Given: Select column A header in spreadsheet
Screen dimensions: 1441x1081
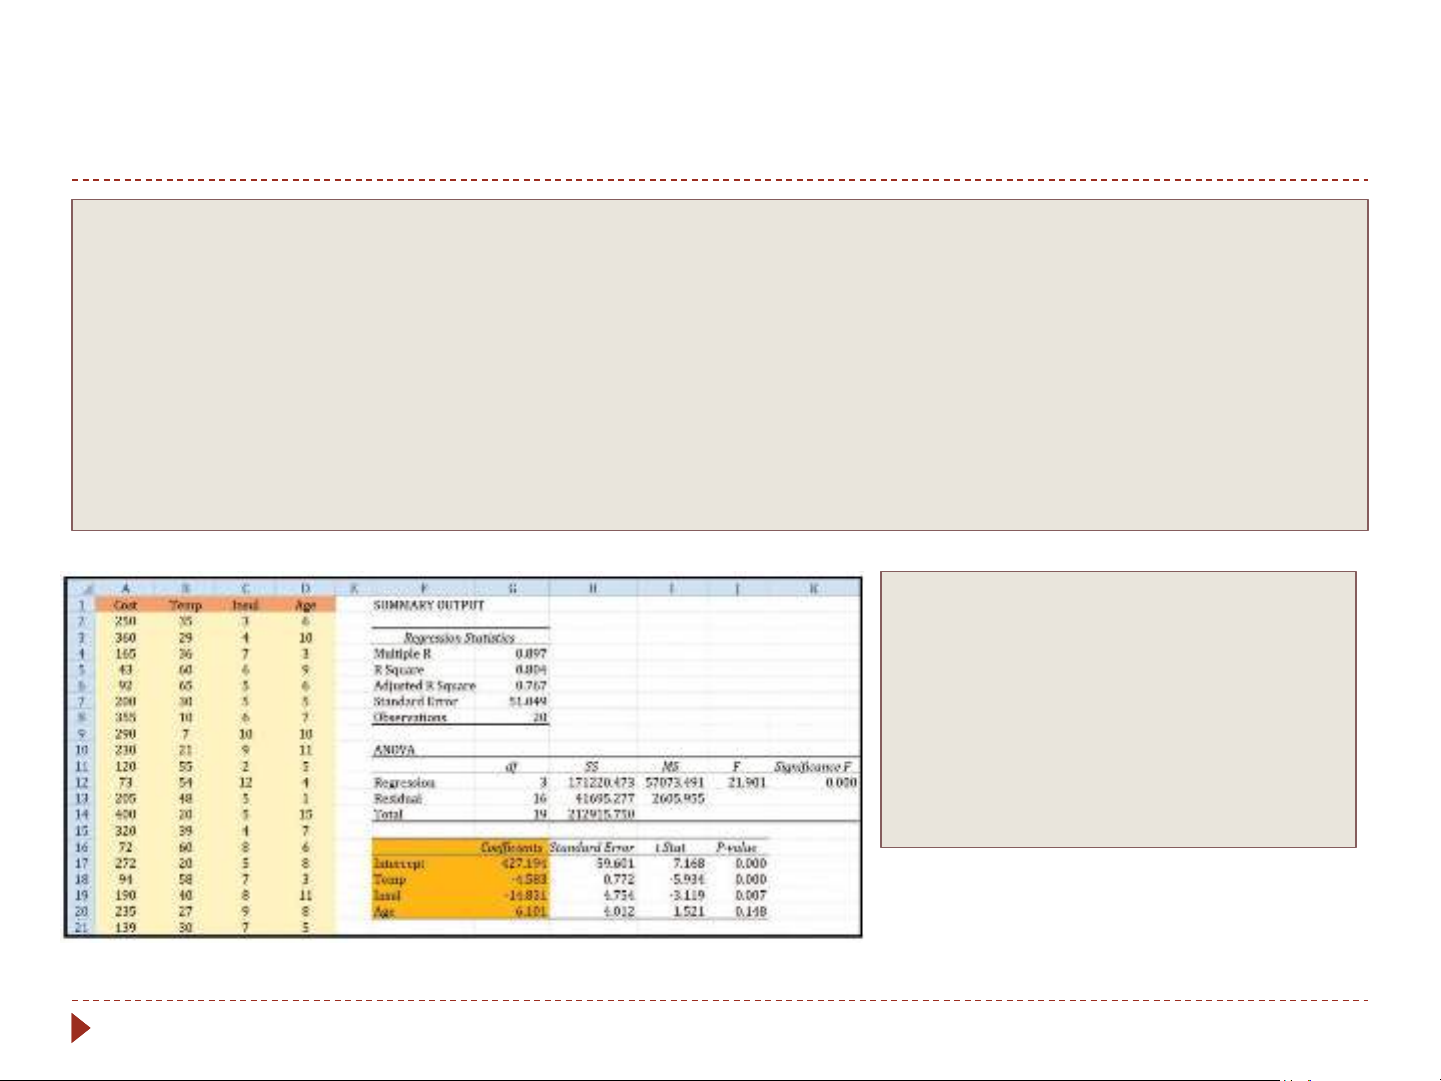Looking at the screenshot, I should [125, 589].
